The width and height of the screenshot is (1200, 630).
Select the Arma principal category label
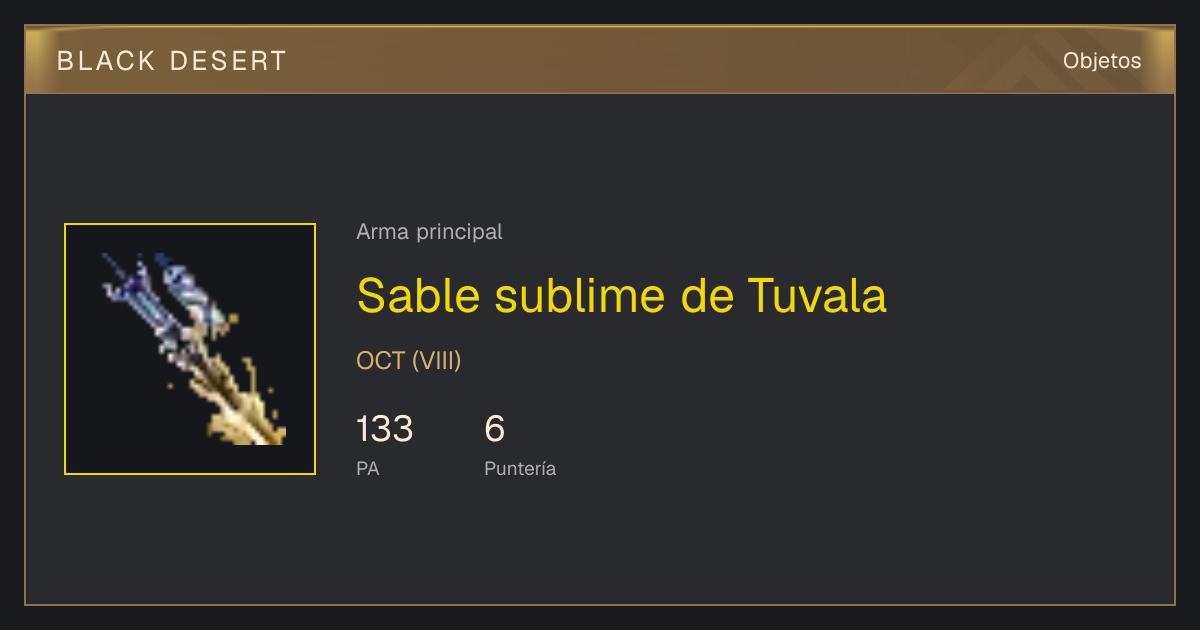point(429,232)
